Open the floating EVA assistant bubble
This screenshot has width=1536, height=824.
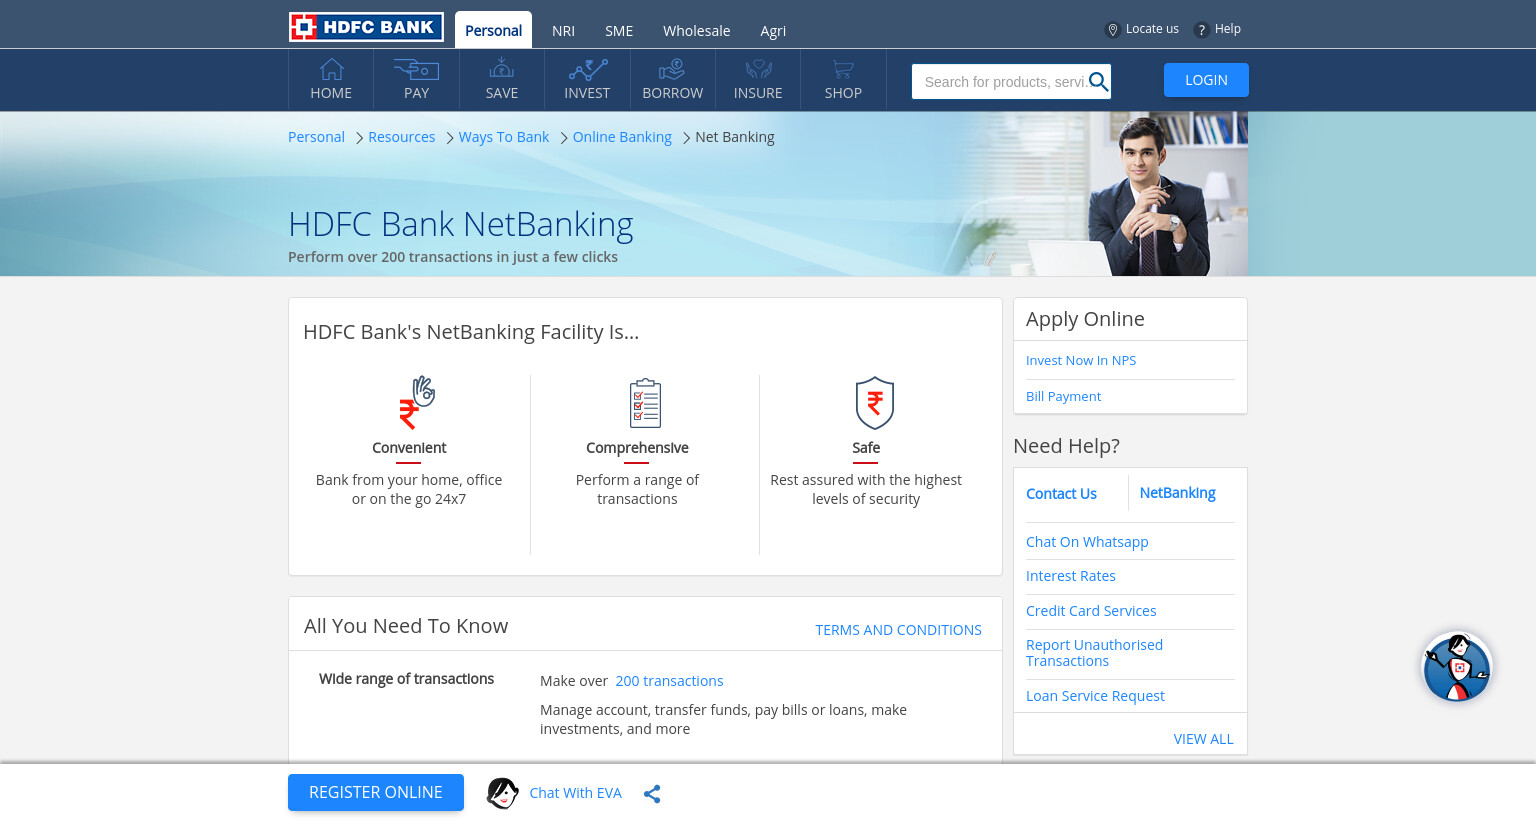pyautogui.click(x=1457, y=667)
